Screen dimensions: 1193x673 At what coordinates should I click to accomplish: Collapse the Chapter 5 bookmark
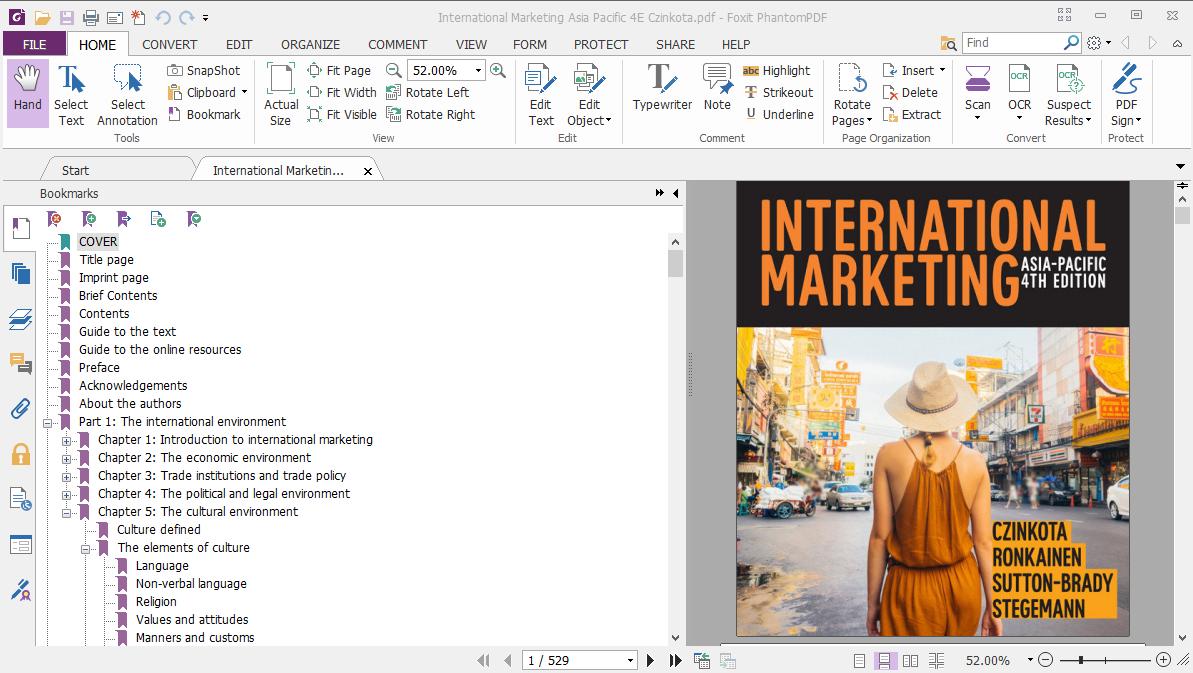[67, 512]
